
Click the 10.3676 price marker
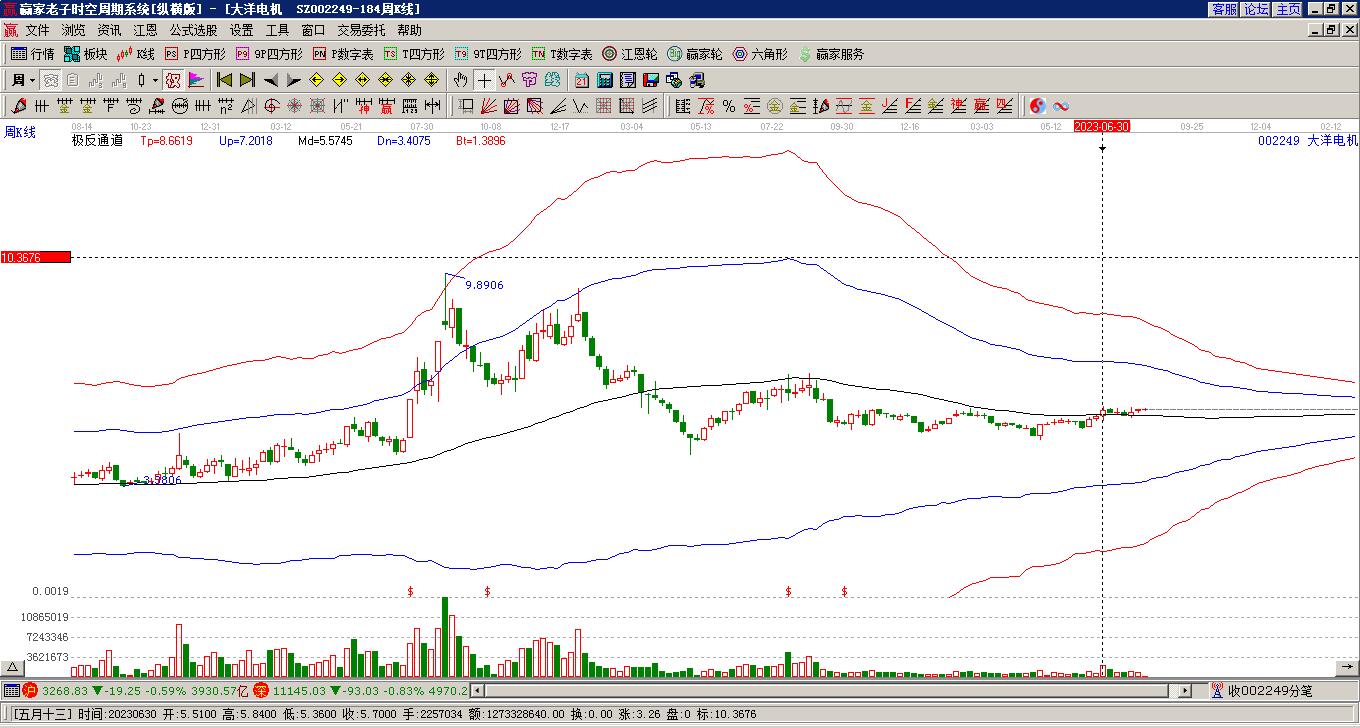(36, 257)
